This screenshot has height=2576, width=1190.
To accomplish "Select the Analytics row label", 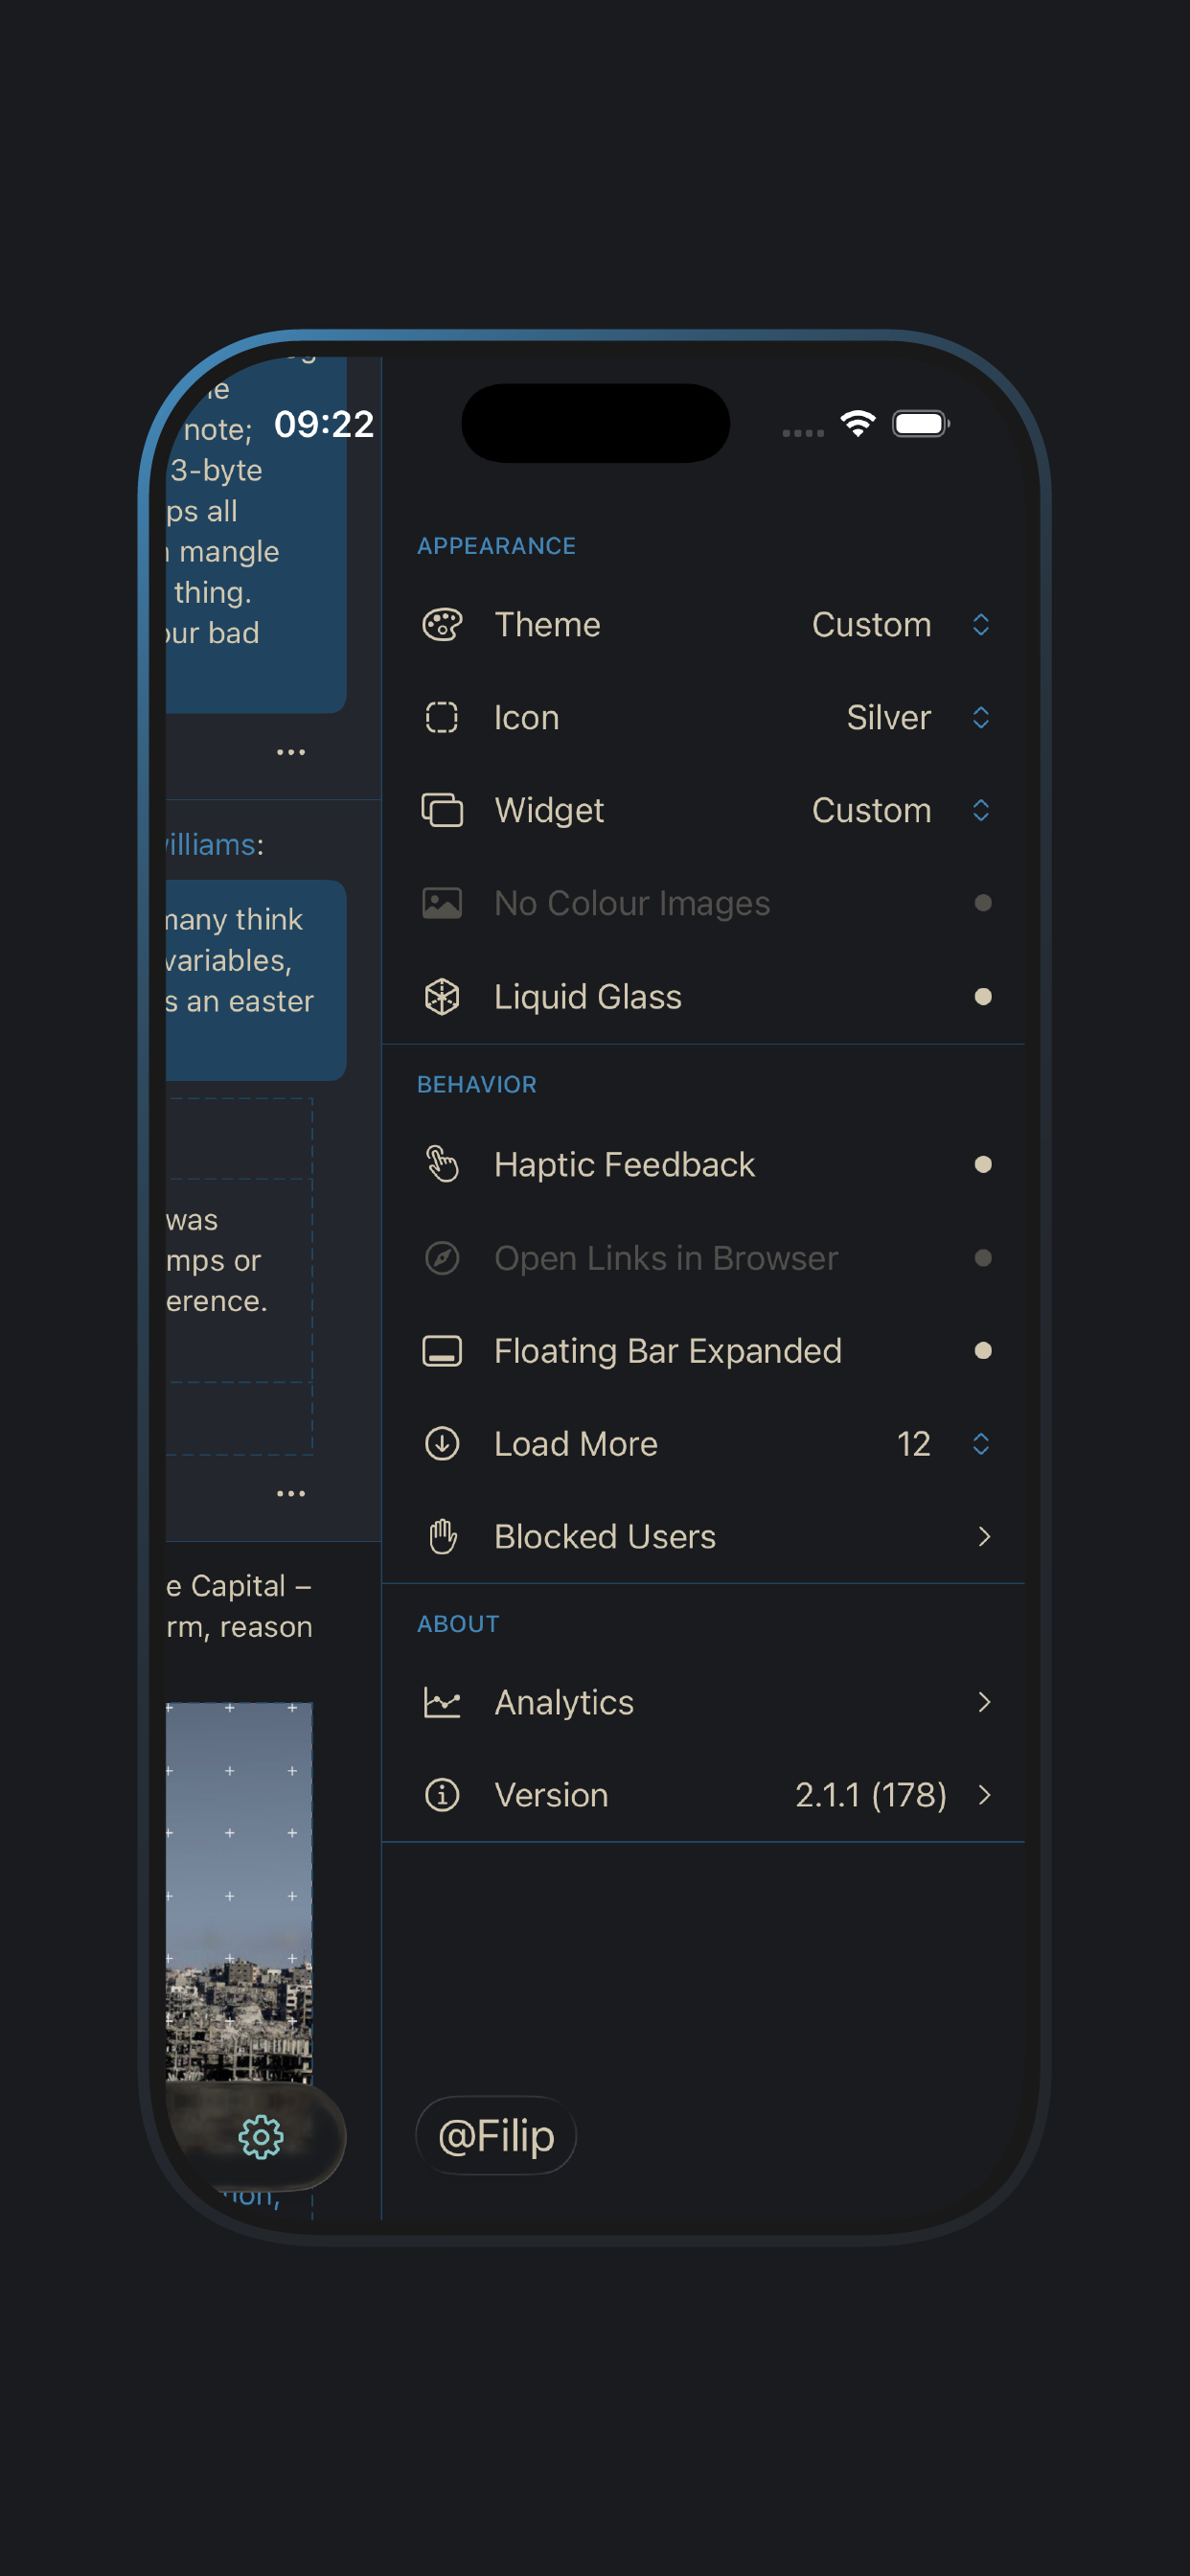I will point(564,1703).
